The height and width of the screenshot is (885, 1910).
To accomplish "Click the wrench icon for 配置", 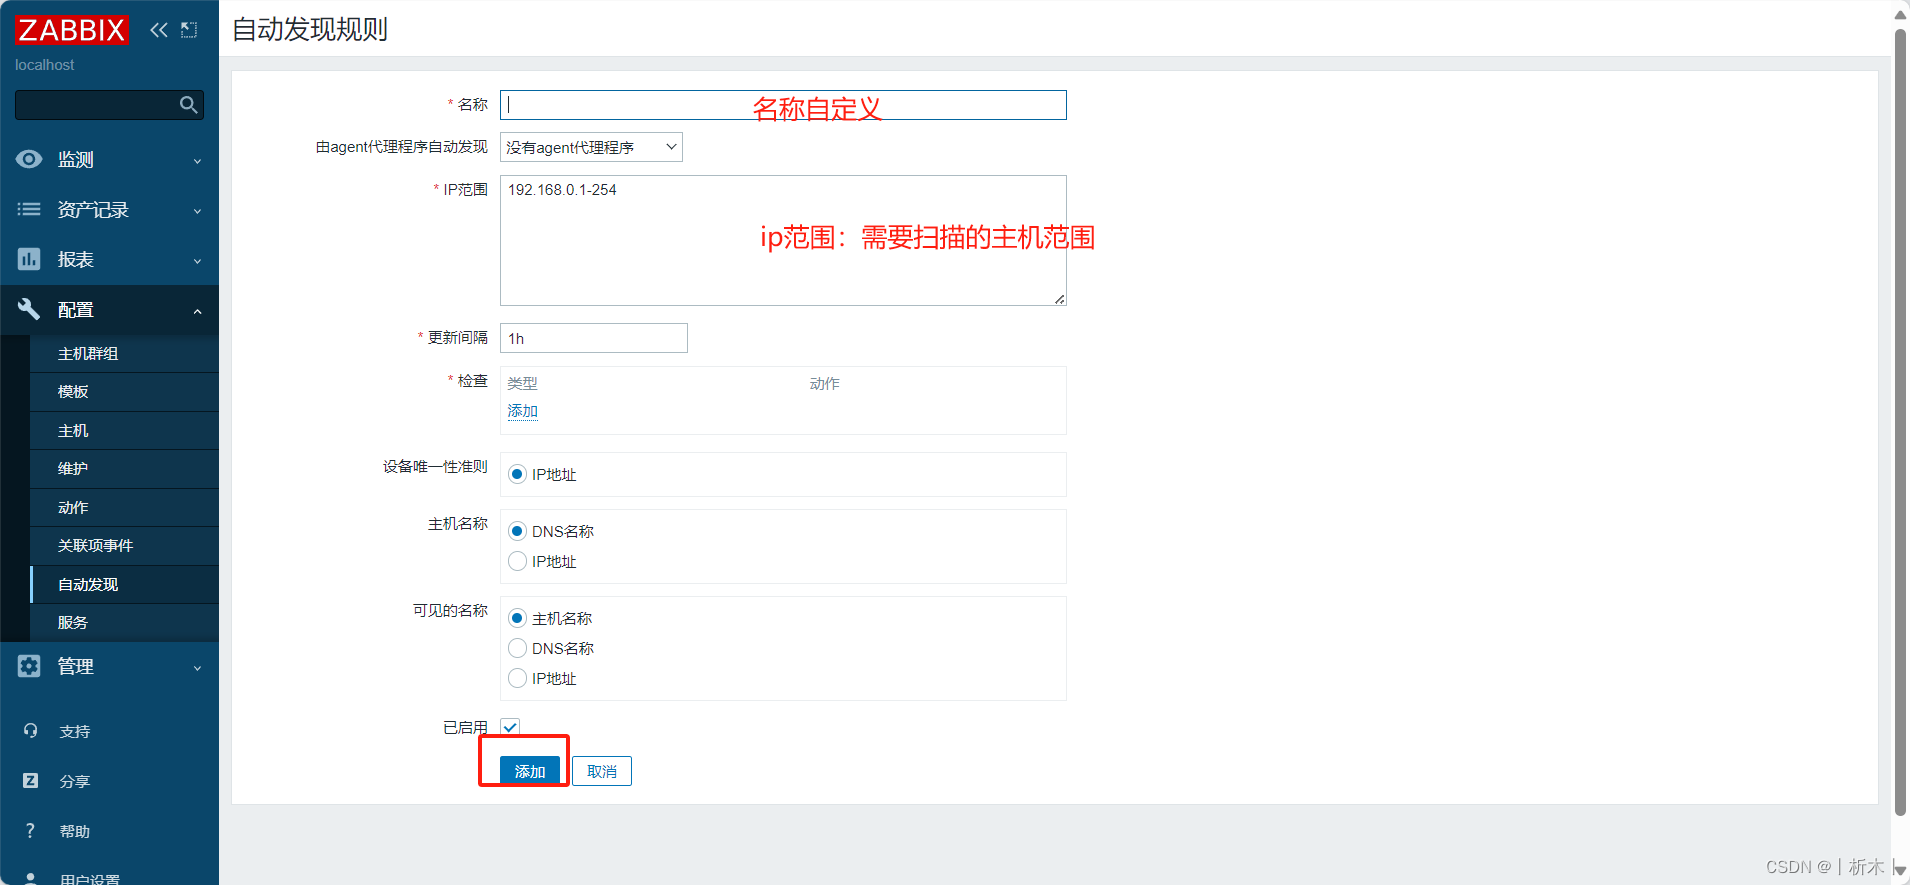I will pos(29,309).
